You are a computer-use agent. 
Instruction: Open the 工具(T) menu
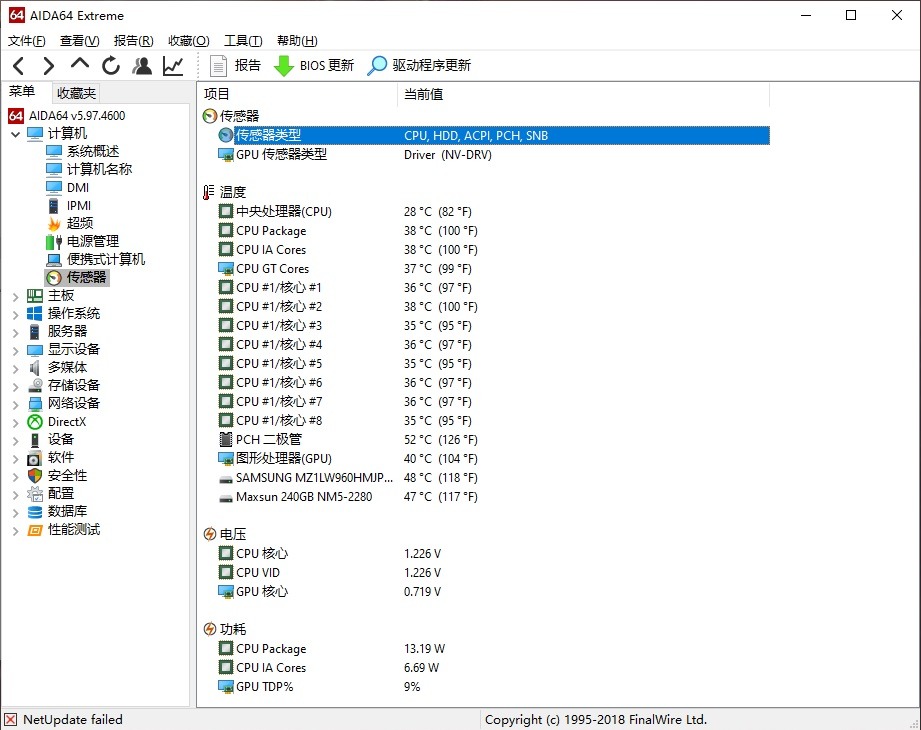coord(243,41)
